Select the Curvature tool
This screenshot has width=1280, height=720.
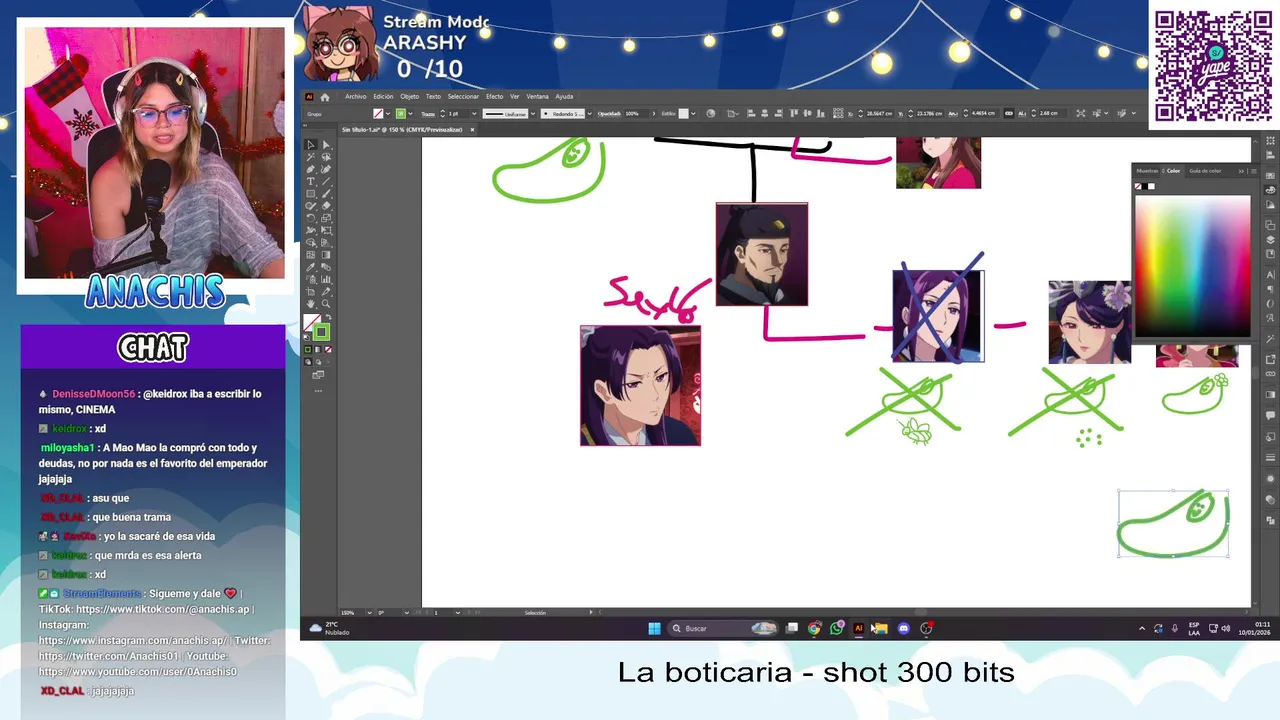326,169
